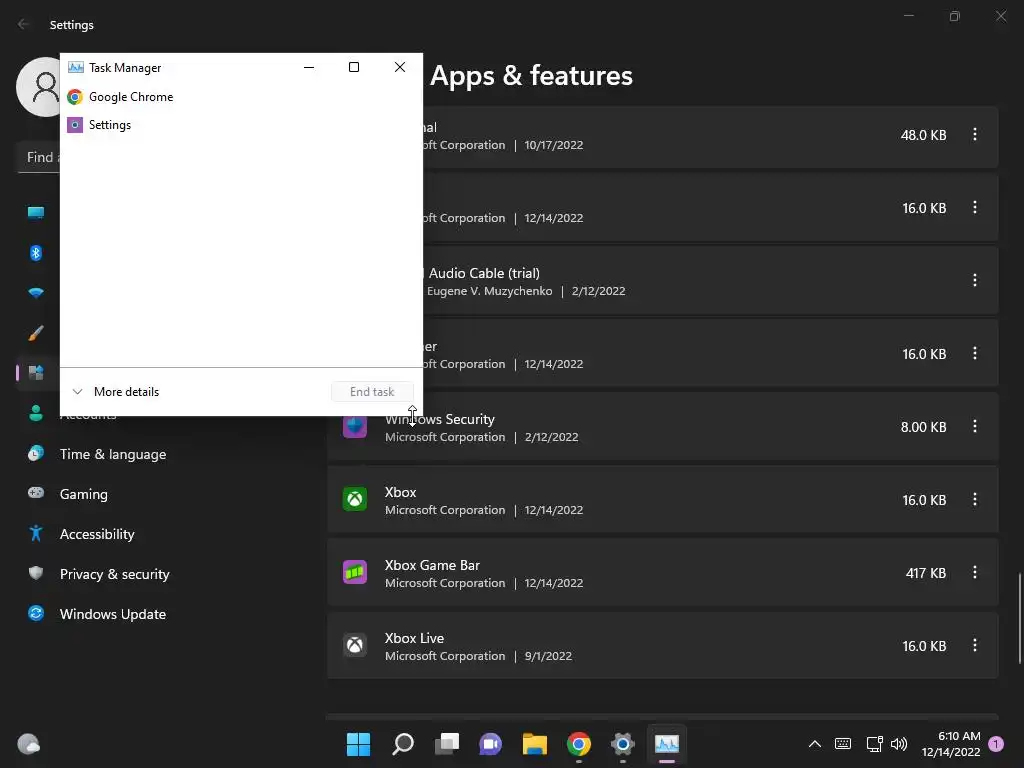
Task: Click the Bluetooth icon in Settings sidebar
Action: coord(36,253)
